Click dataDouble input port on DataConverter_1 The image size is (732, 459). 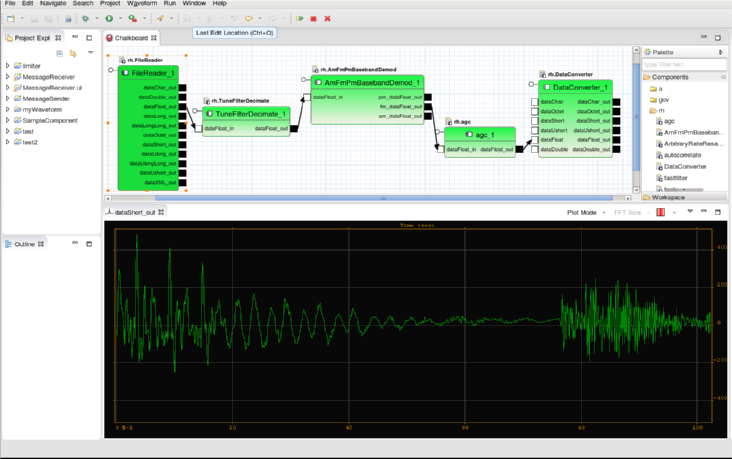(535, 150)
